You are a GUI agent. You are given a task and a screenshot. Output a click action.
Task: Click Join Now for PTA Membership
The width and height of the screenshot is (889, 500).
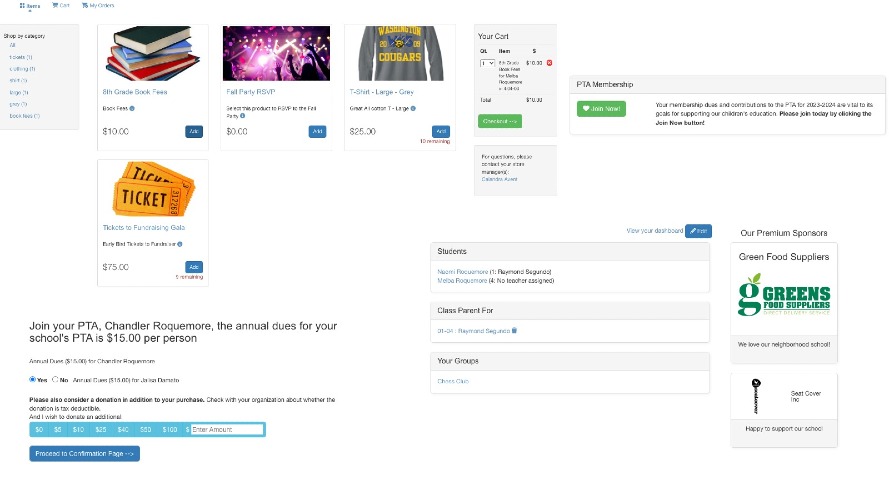click(x=601, y=109)
